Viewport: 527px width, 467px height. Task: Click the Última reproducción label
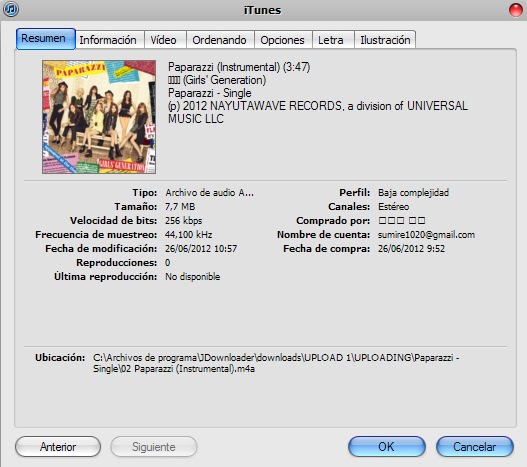[x=105, y=276]
